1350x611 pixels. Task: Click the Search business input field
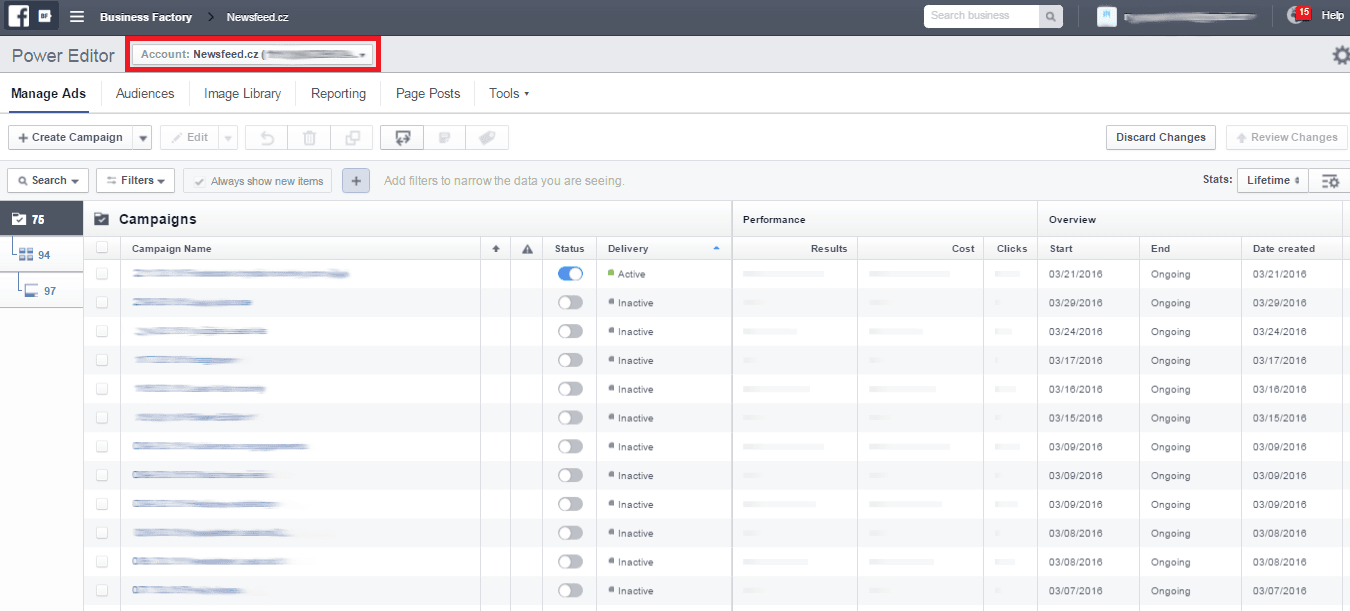[981, 16]
